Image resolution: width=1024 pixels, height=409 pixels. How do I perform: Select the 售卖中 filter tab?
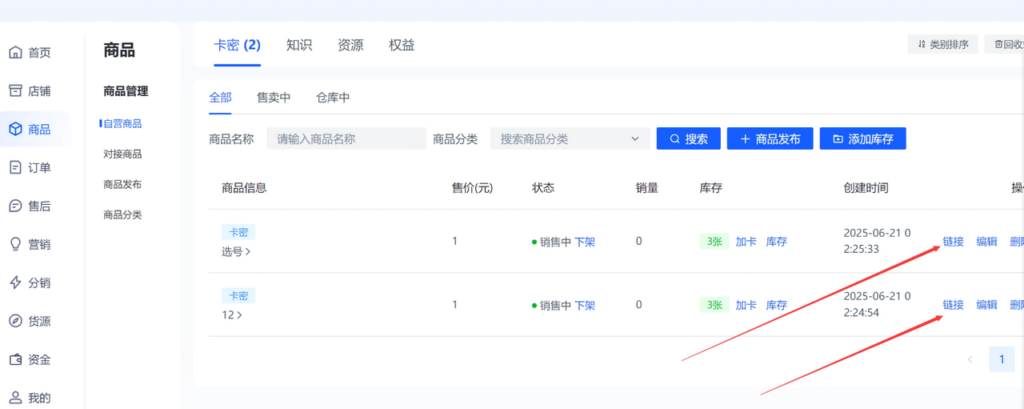274,97
